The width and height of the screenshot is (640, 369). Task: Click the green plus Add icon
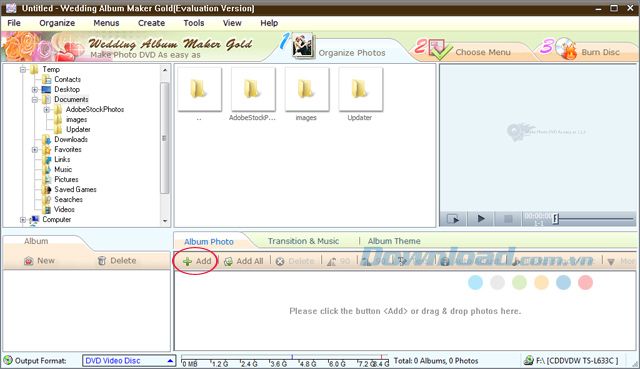(x=187, y=262)
